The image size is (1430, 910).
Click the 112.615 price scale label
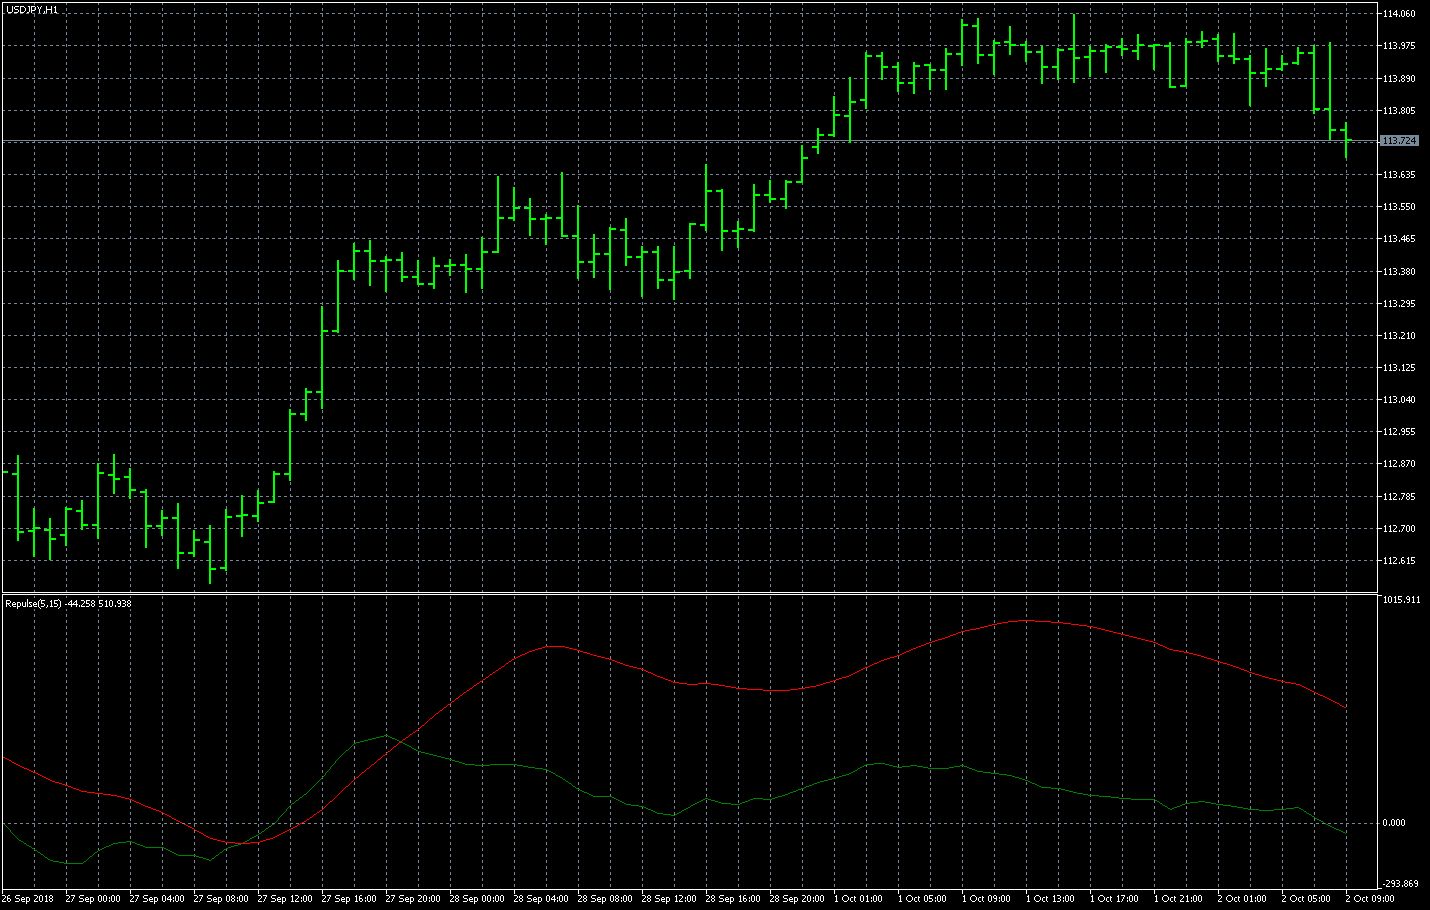(1399, 561)
